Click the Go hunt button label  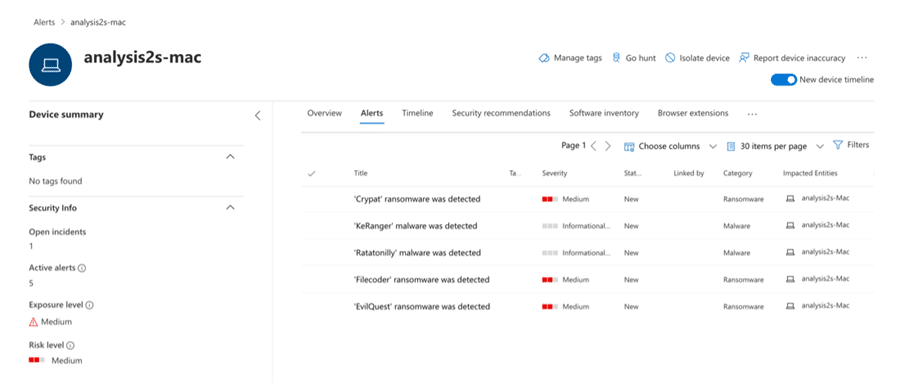click(x=641, y=58)
